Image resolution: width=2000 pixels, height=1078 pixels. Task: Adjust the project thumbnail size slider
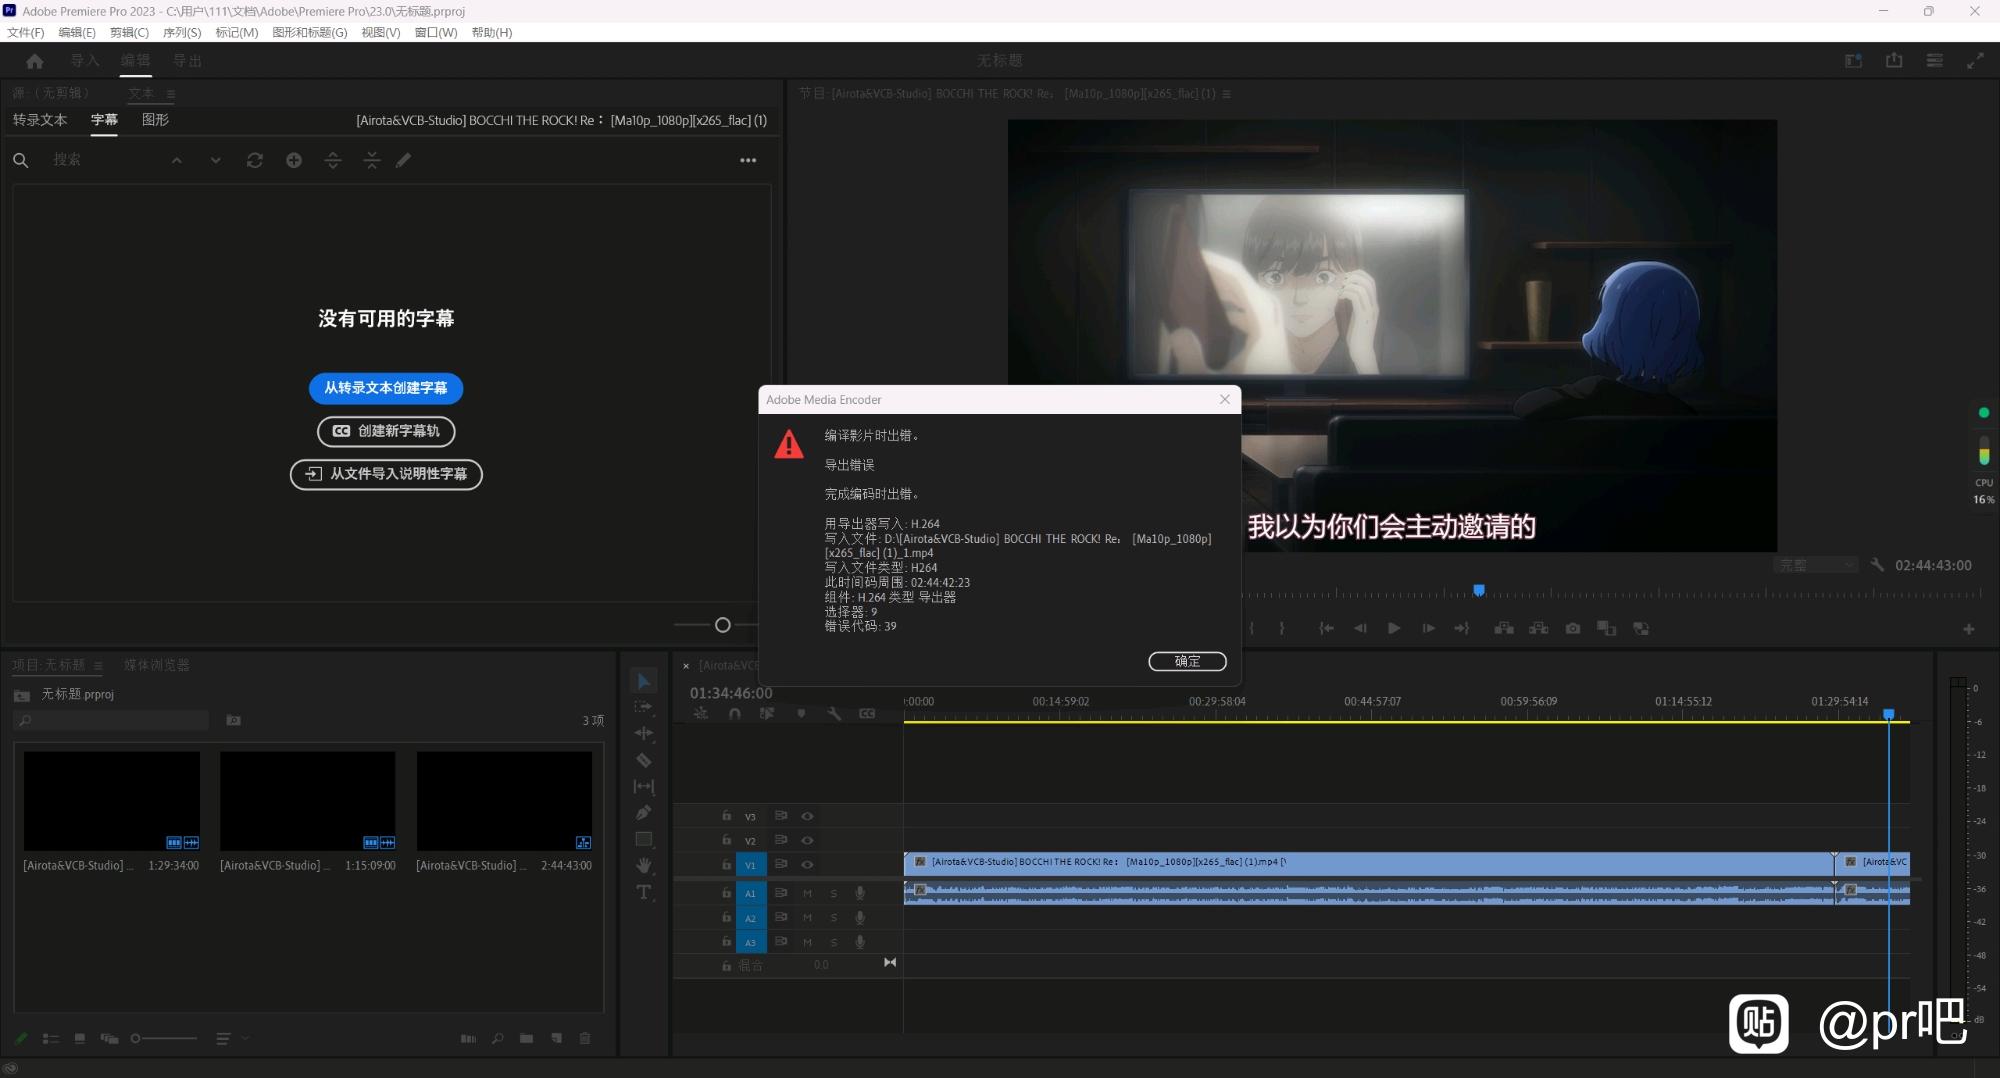click(136, 1038)
